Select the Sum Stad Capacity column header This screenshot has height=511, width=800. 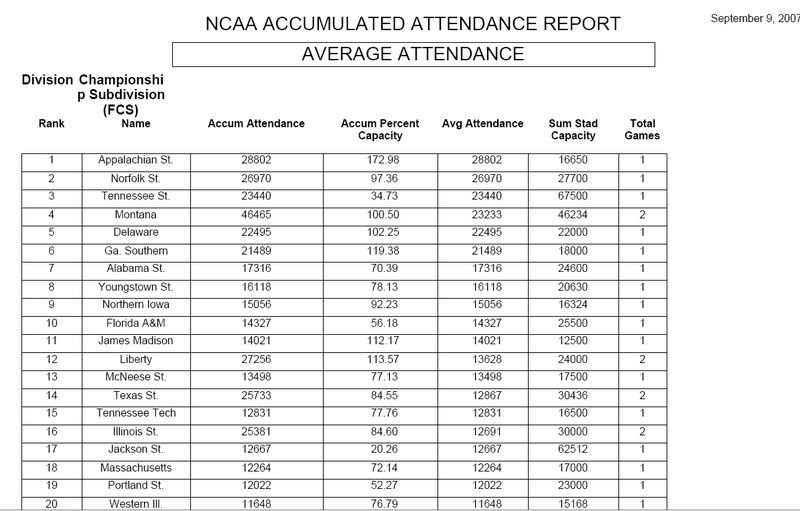pyautogui.click(x=573, y=130)
